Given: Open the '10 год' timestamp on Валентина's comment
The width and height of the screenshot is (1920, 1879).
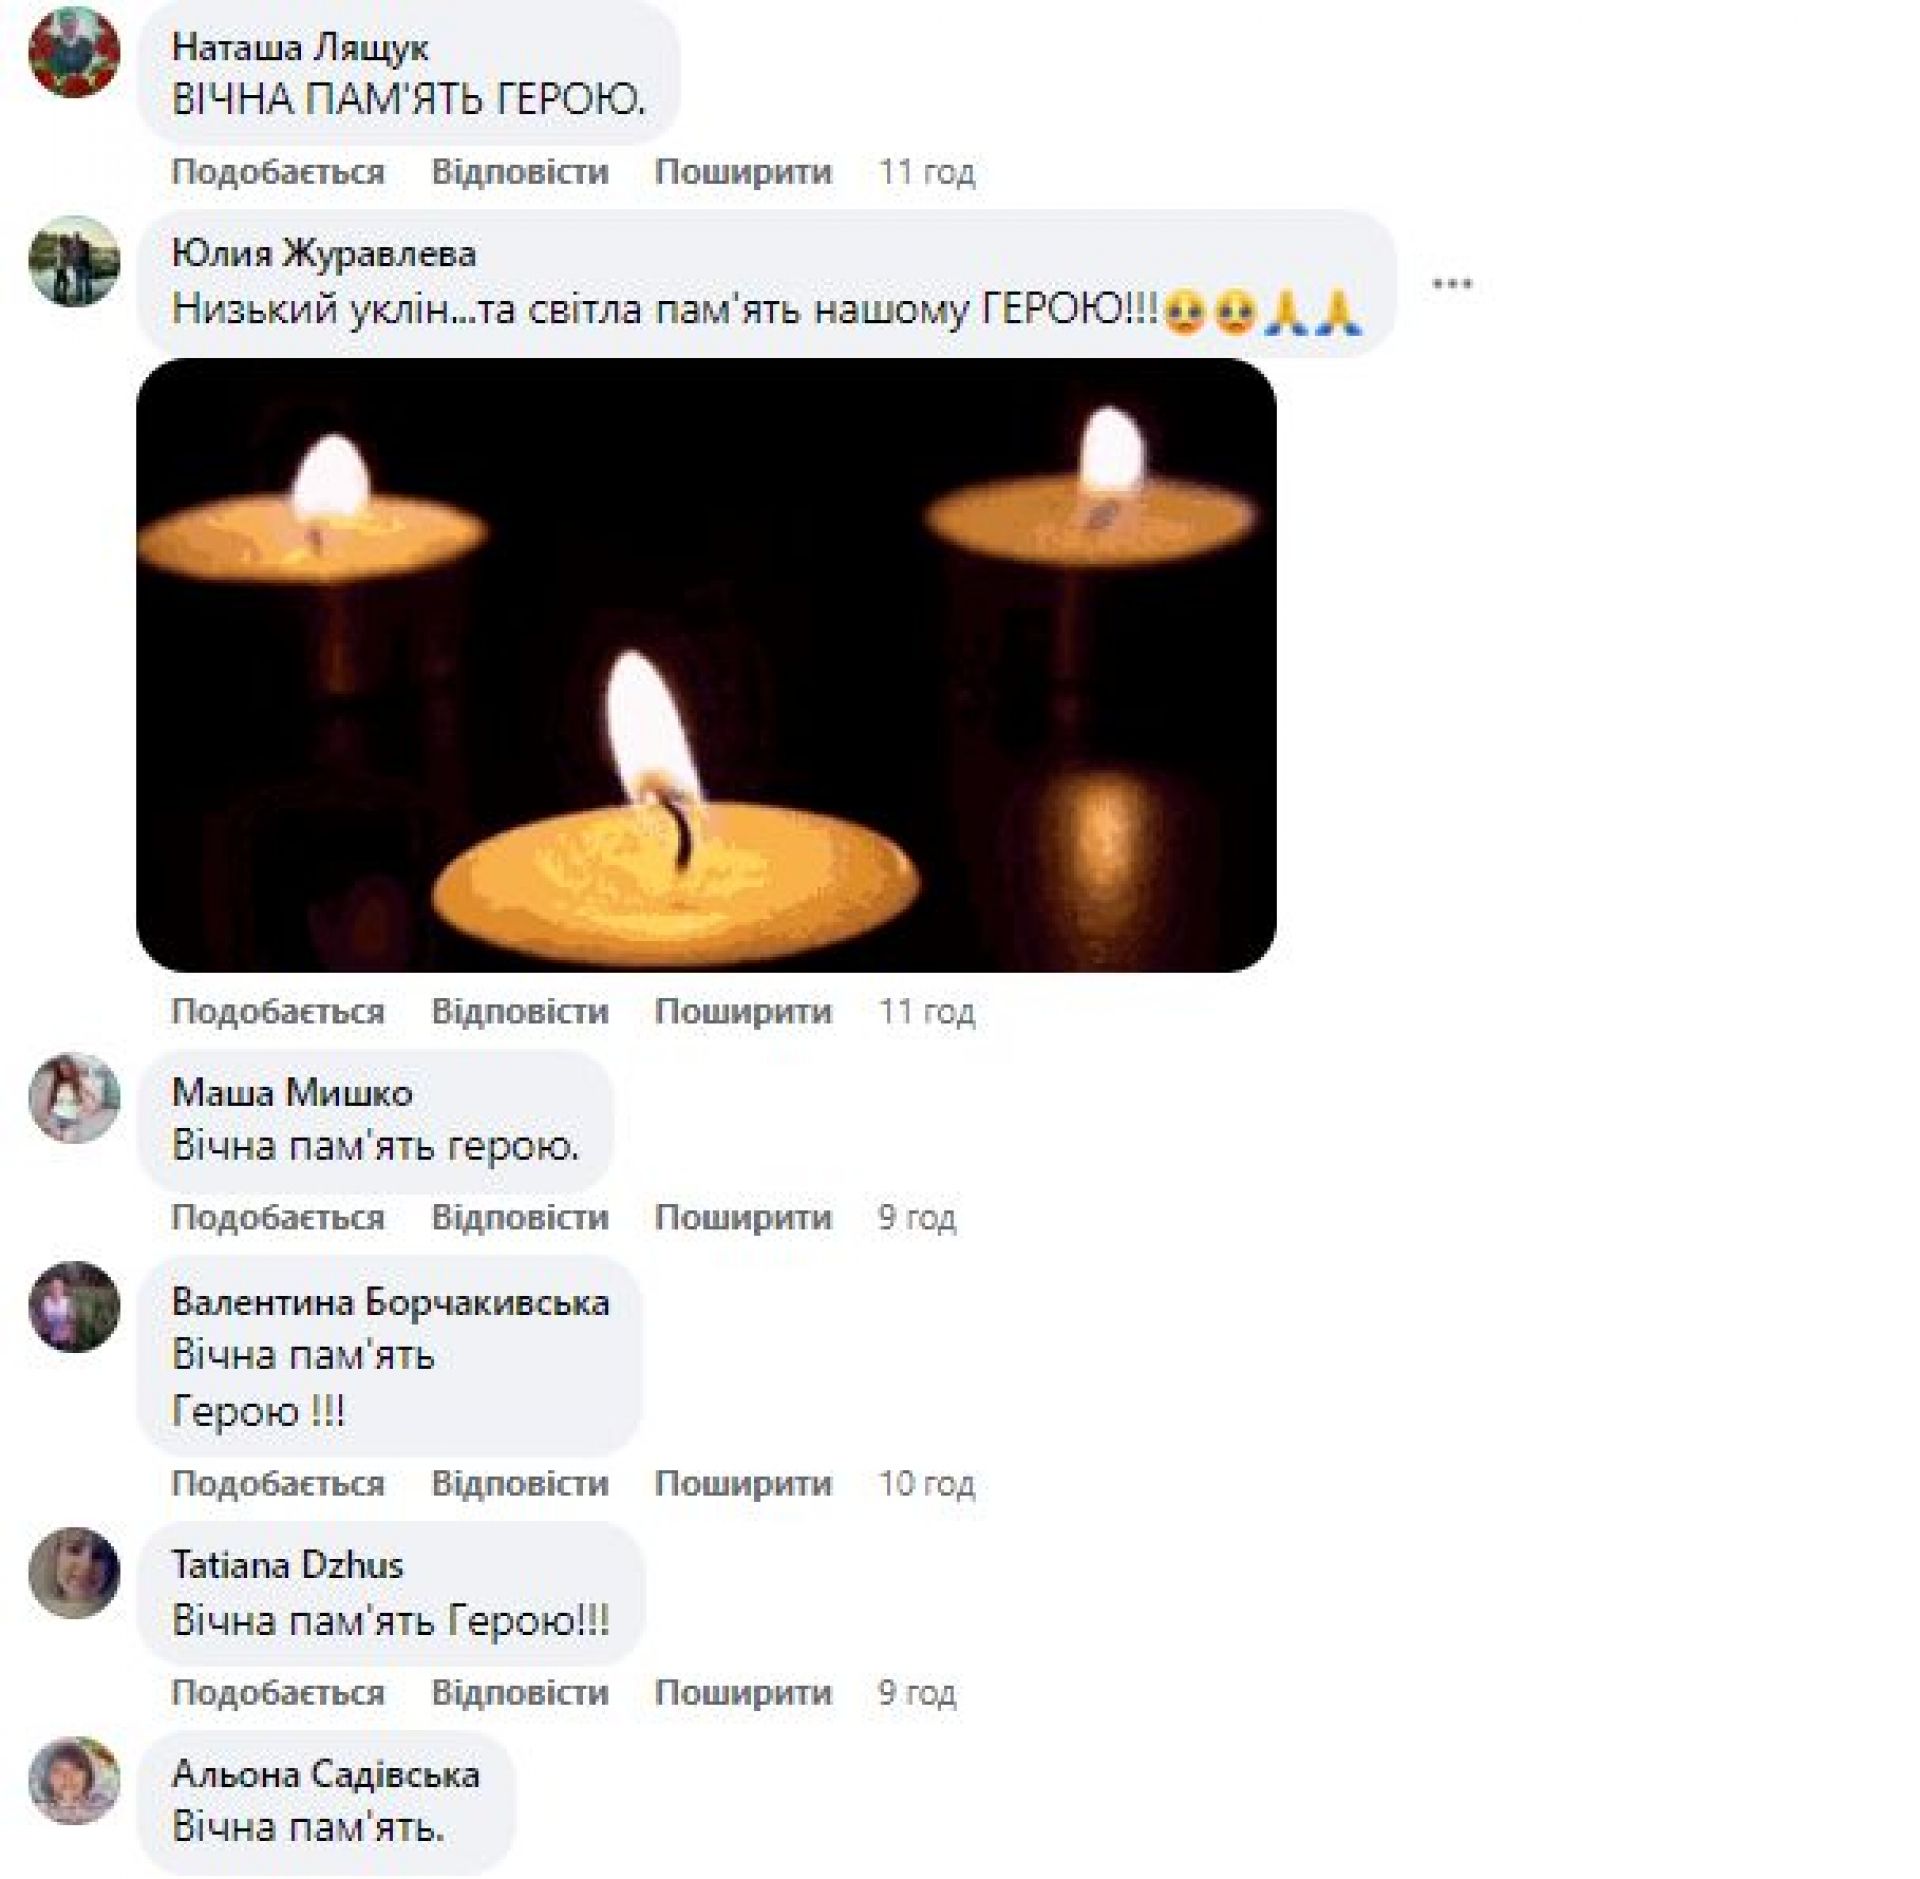Looking at the screenshot, I should click(x=927, y=1484).
